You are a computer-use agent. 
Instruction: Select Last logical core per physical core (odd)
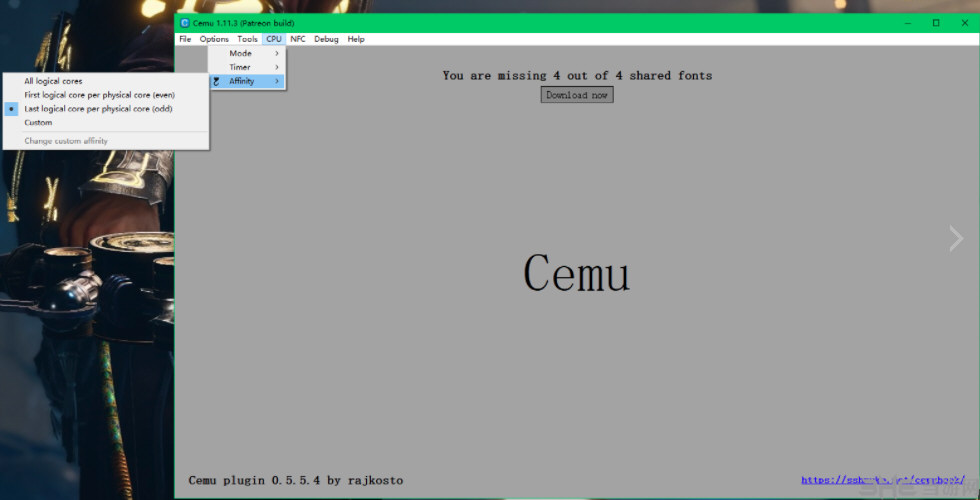[x=106, y=109]
